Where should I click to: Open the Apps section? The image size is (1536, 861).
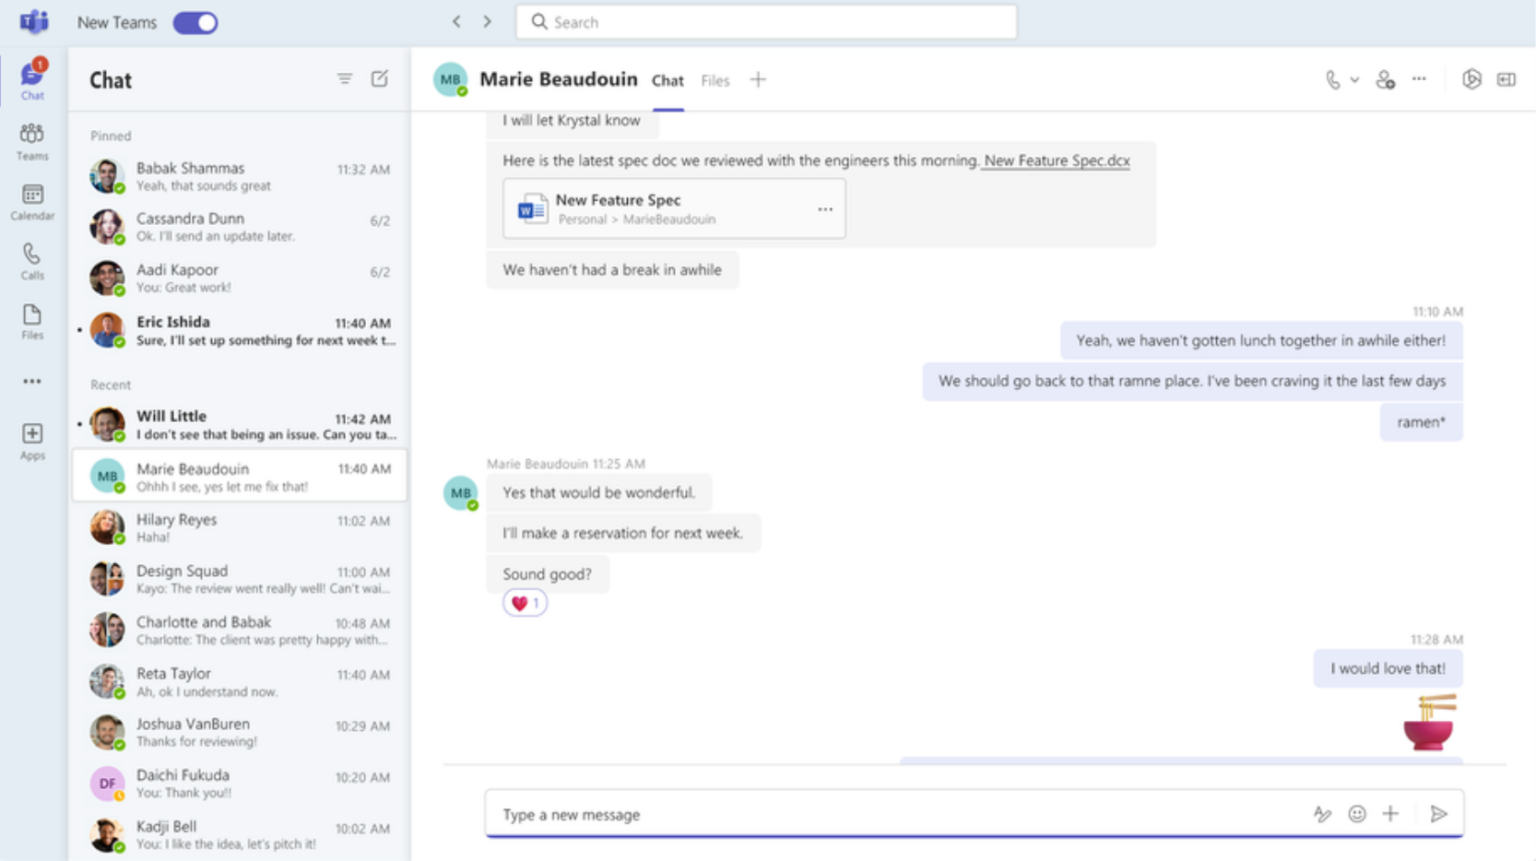[x=31, y=440]
